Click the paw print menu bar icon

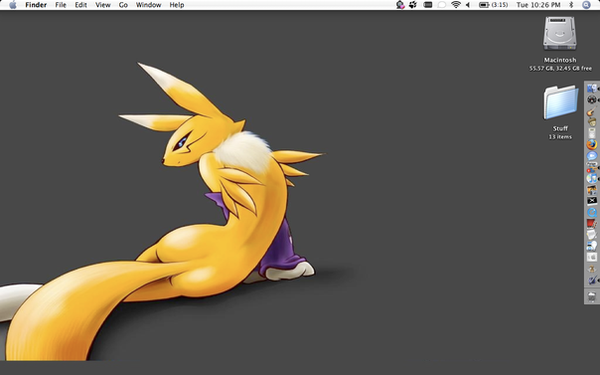(413, 5)
